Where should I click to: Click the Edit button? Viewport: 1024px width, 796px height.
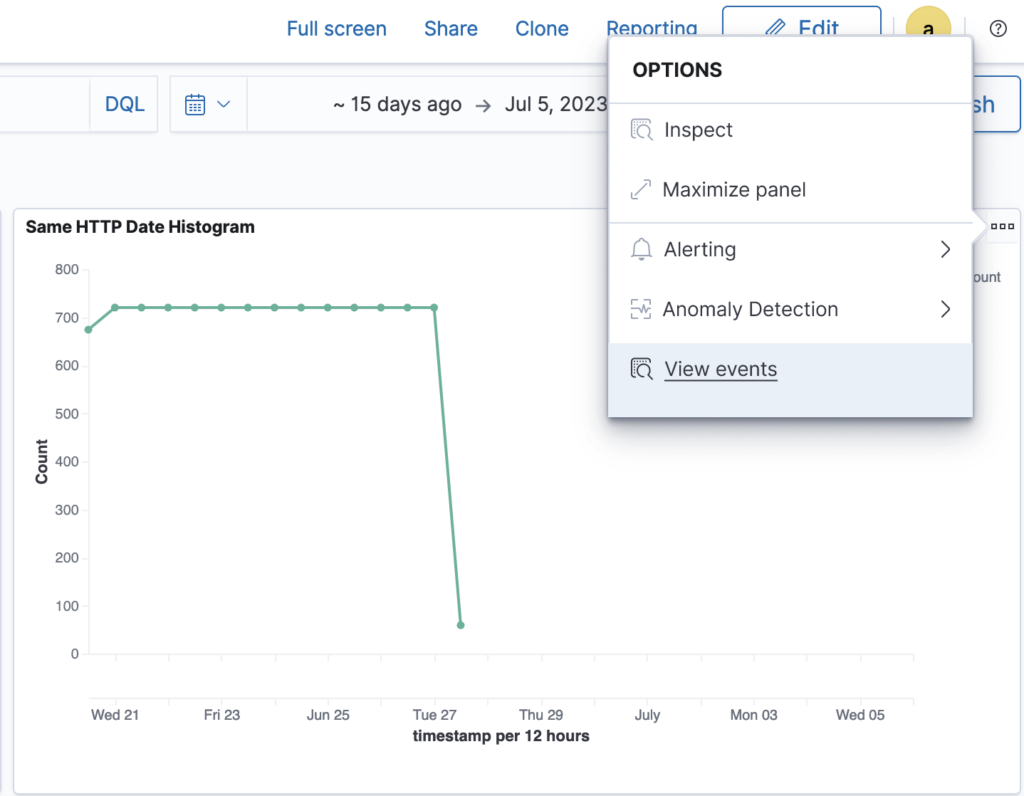pos(801,22)
